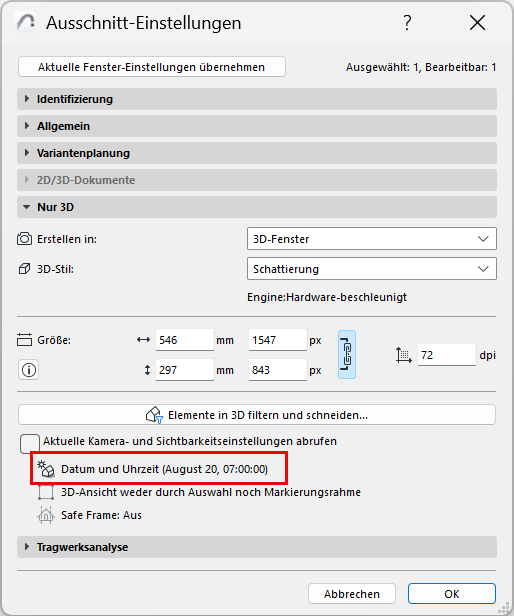Toggle the chain link proportion lock
514x616 pixels.
tap(347, 354)
